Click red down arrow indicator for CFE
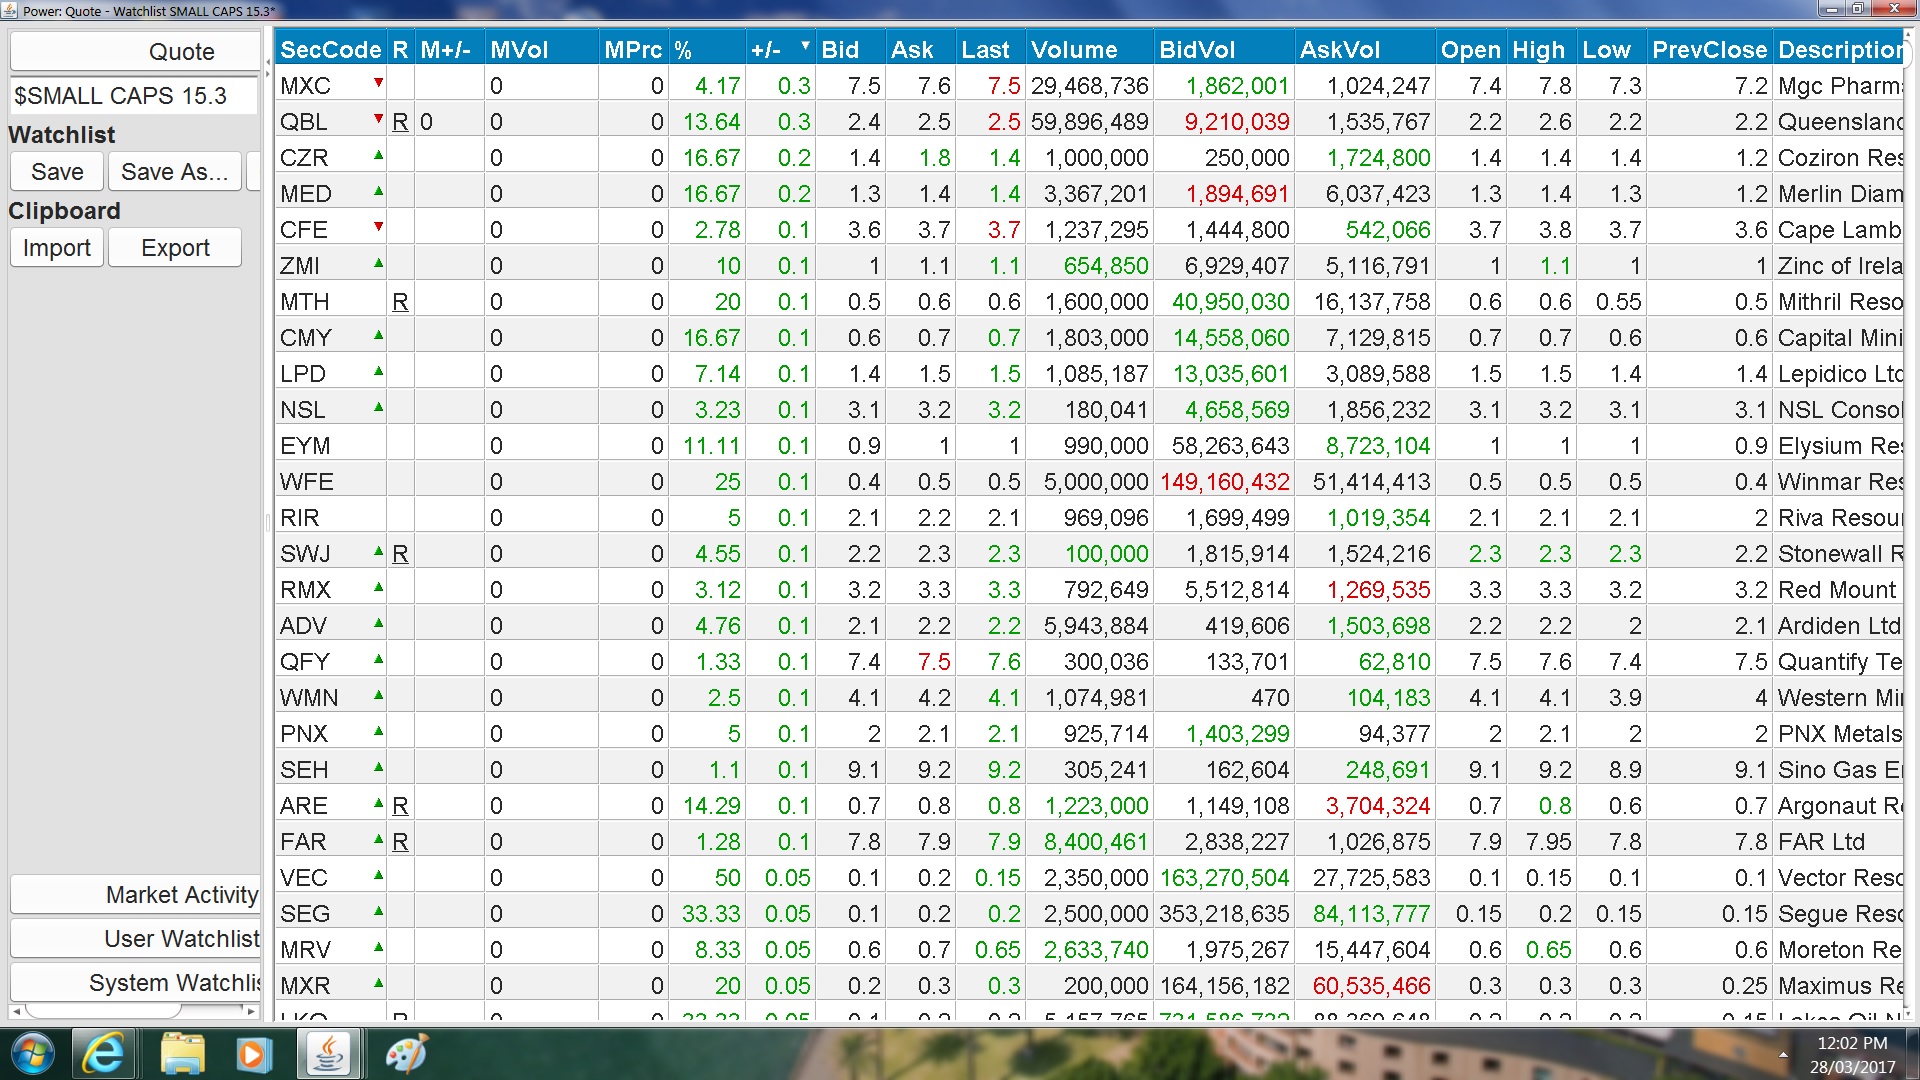 (x=378, y=226)
